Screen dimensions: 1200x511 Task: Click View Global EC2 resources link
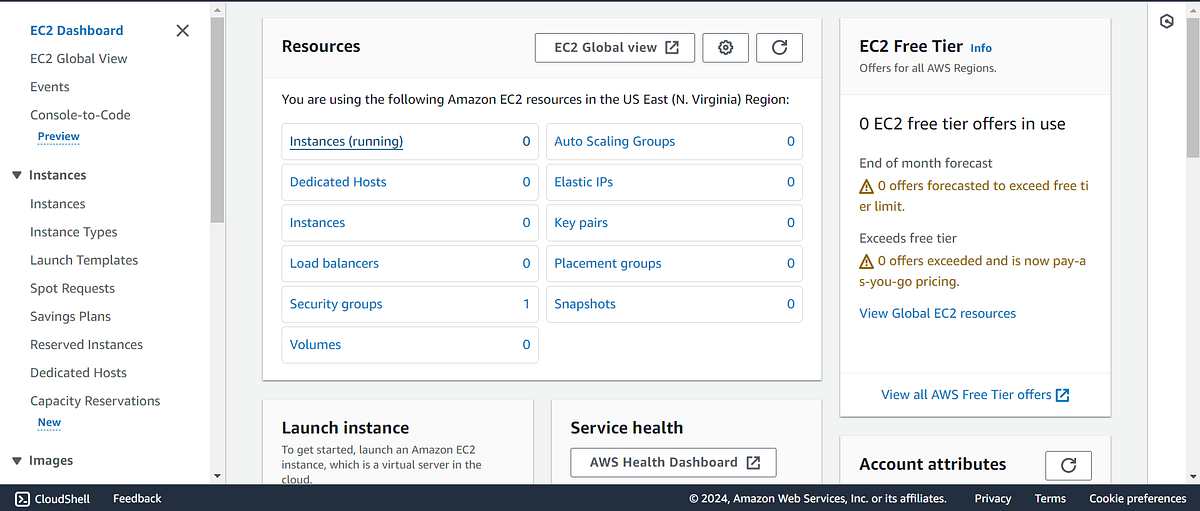(937, 313)
